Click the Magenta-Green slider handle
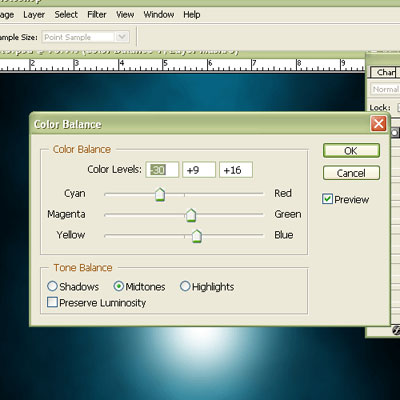Screen dimensions: 400x400 191,215
